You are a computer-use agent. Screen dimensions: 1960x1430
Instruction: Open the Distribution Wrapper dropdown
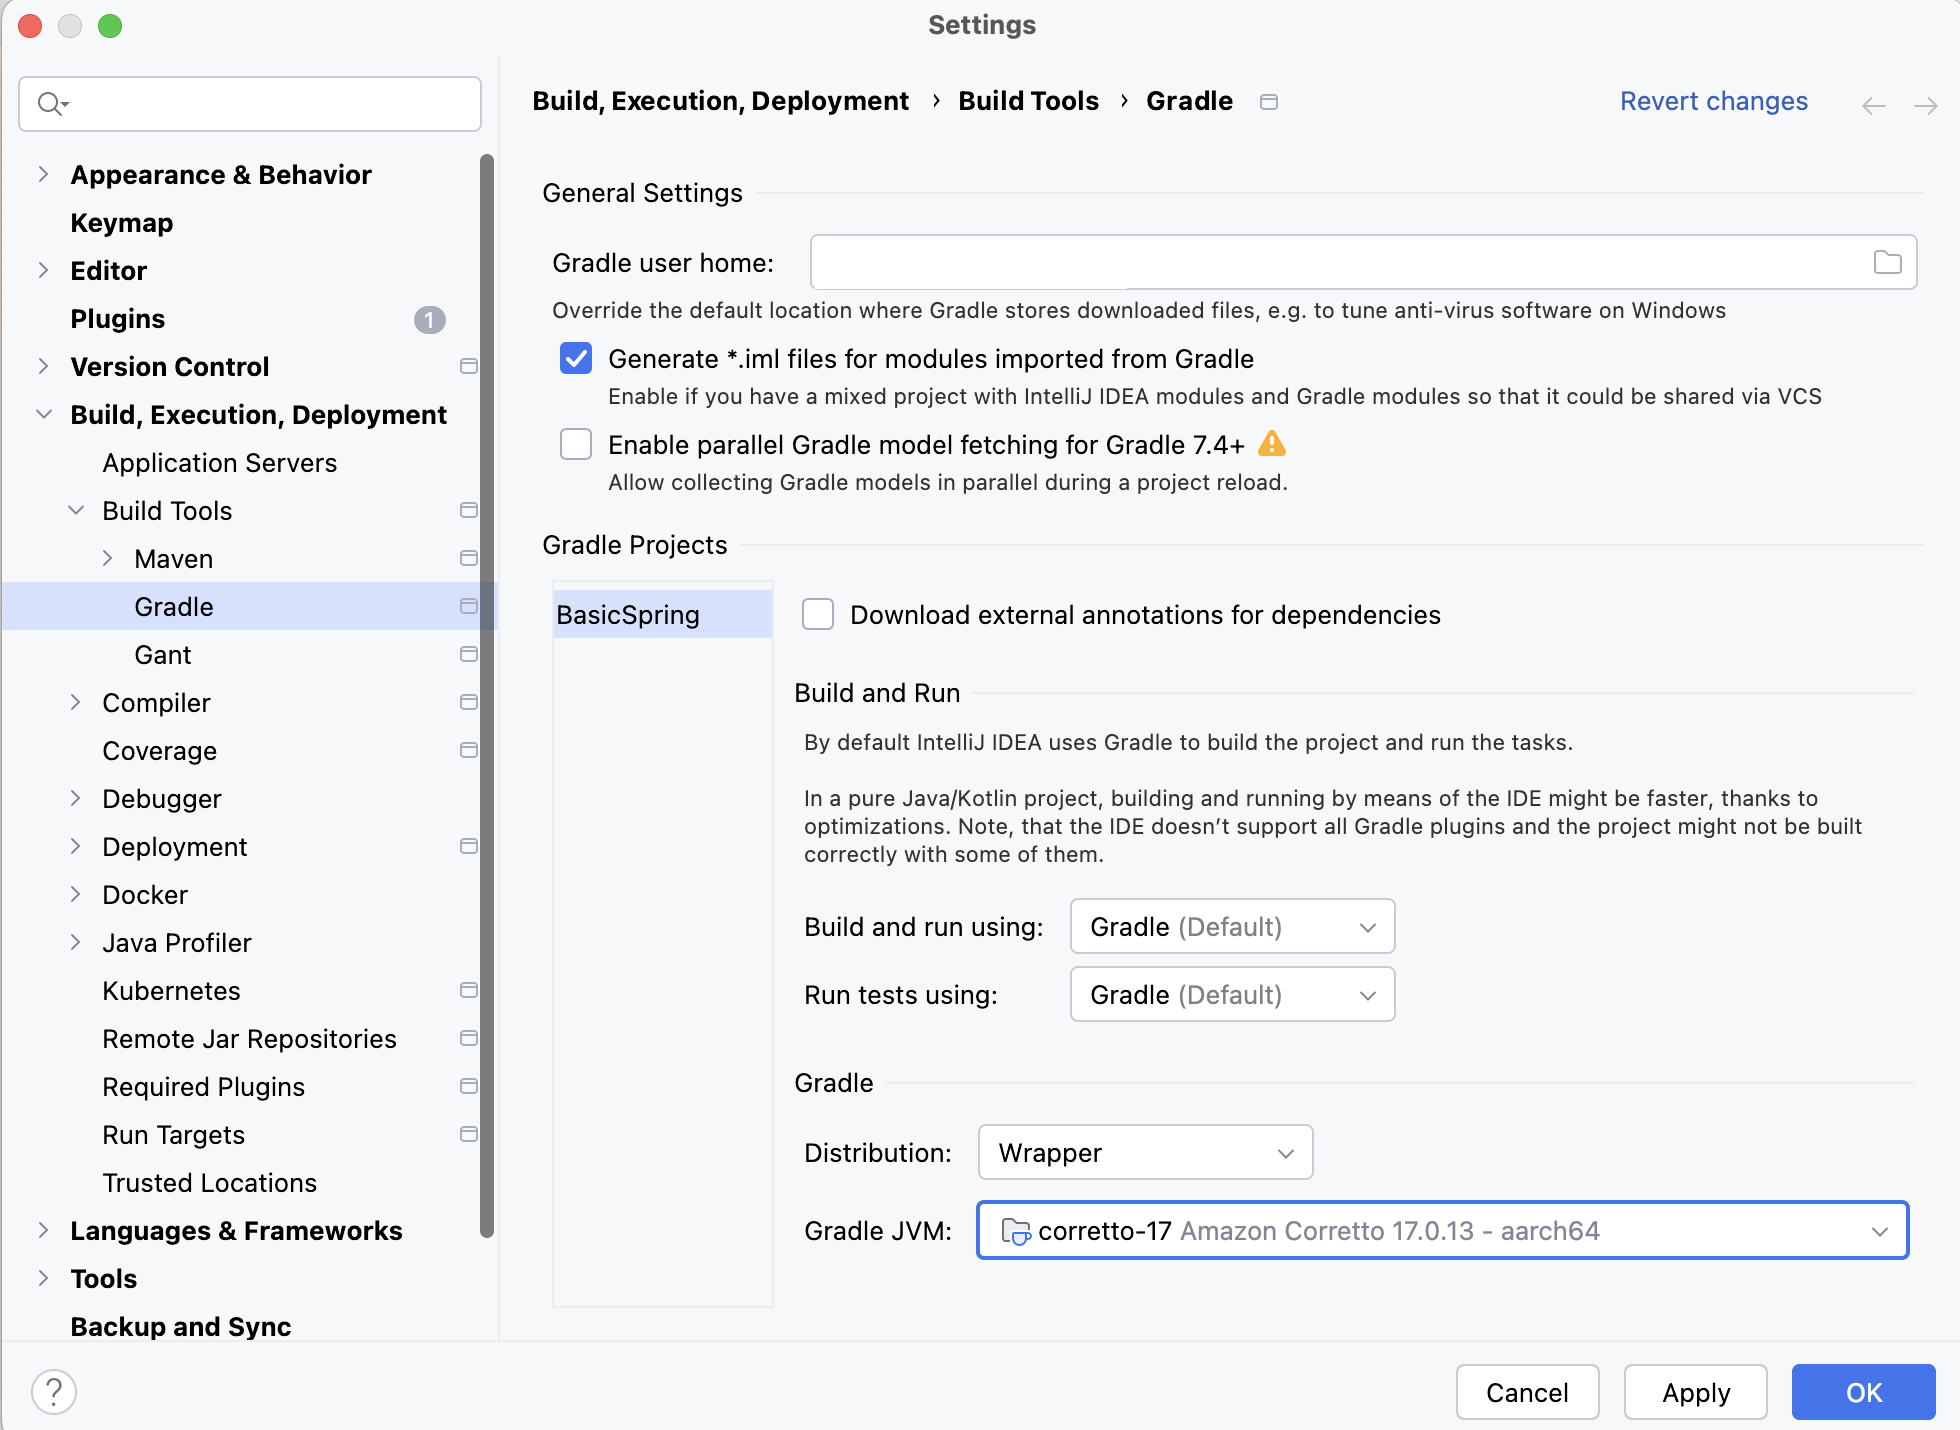1145,1153
